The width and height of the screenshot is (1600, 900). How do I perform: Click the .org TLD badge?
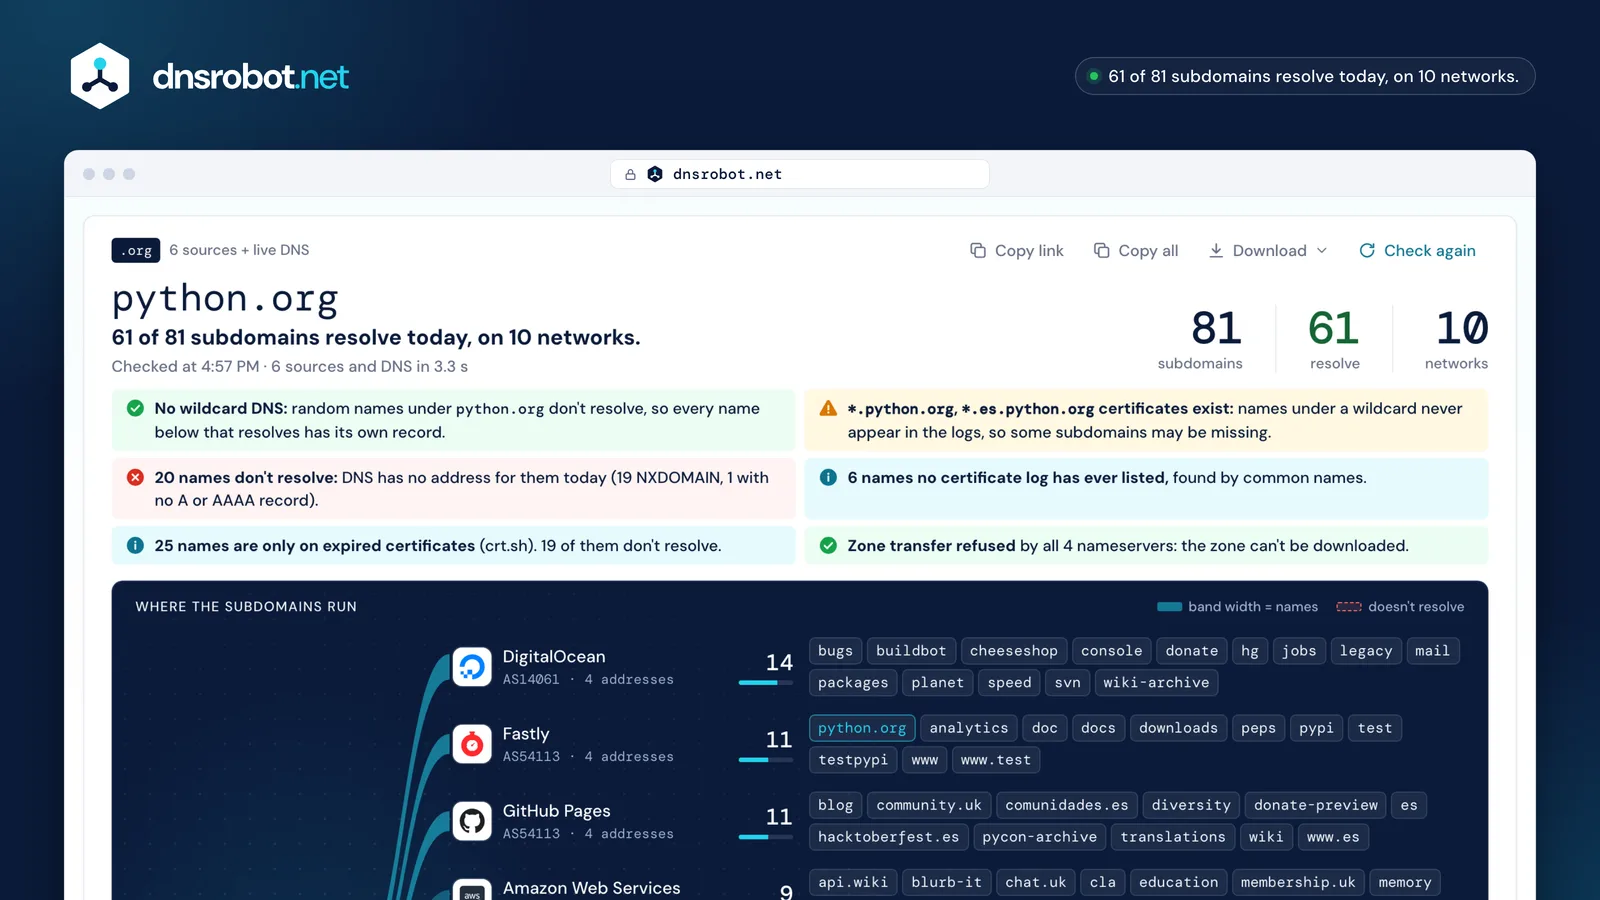[x=136, y=250]
